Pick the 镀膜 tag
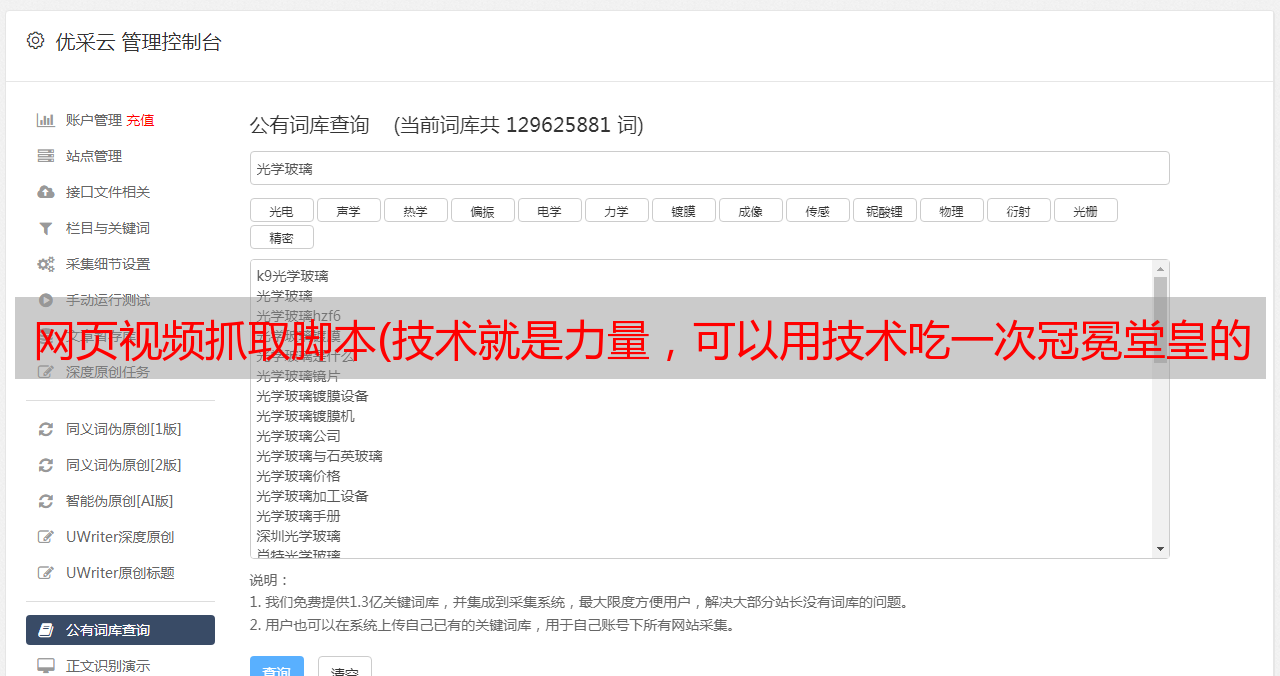The height and width of the screenshot is (676, 1280). pos(683,210)
